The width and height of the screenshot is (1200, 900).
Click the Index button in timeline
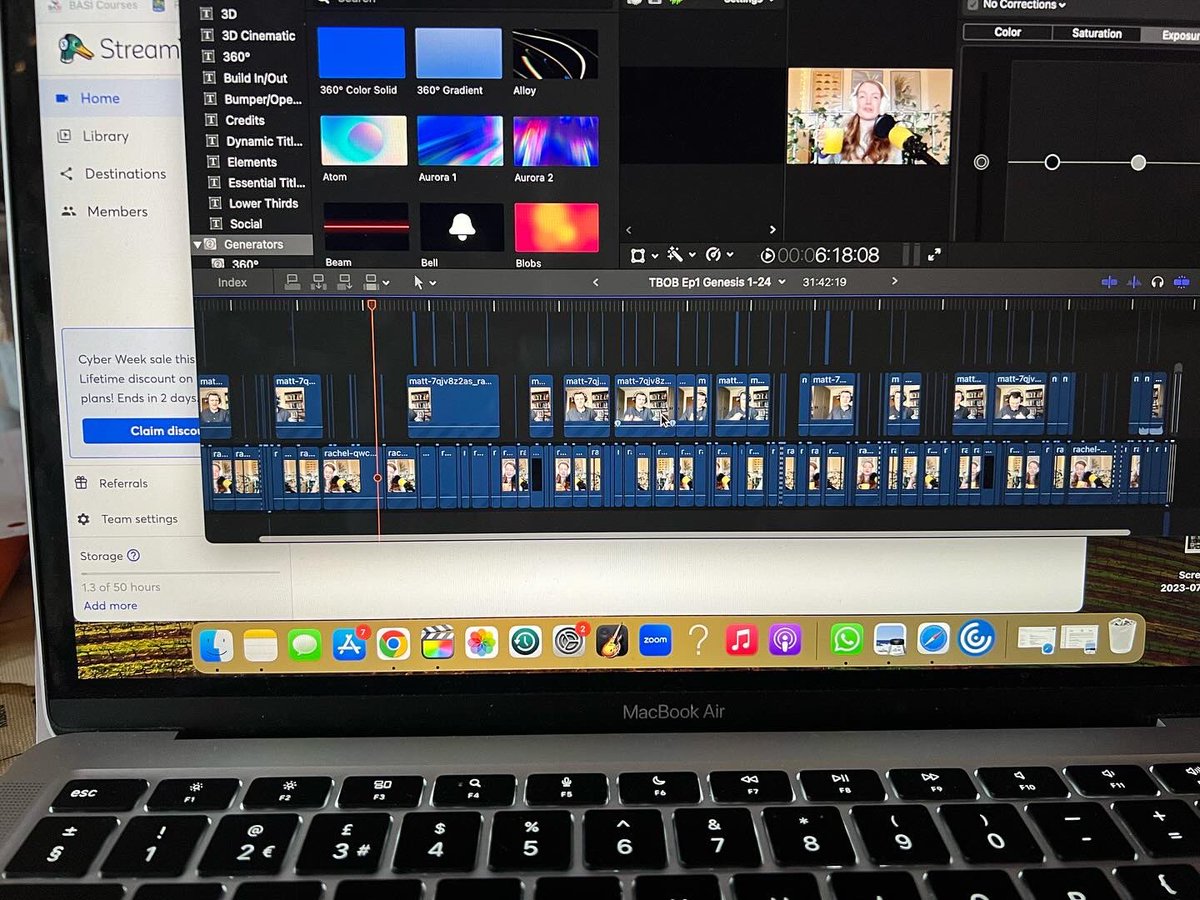(232, 283)
